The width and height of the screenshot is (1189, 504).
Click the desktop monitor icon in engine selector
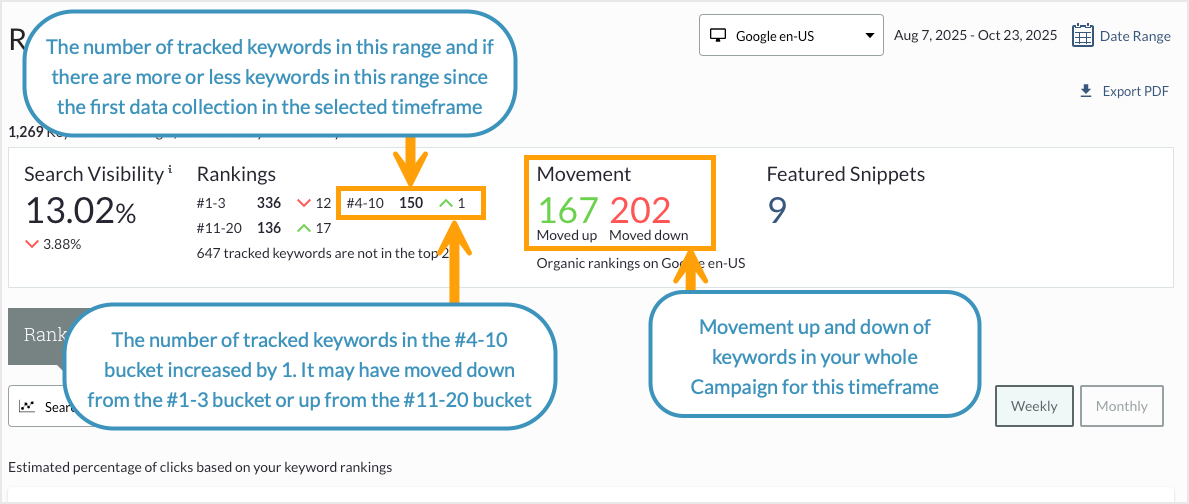point(717,36)
